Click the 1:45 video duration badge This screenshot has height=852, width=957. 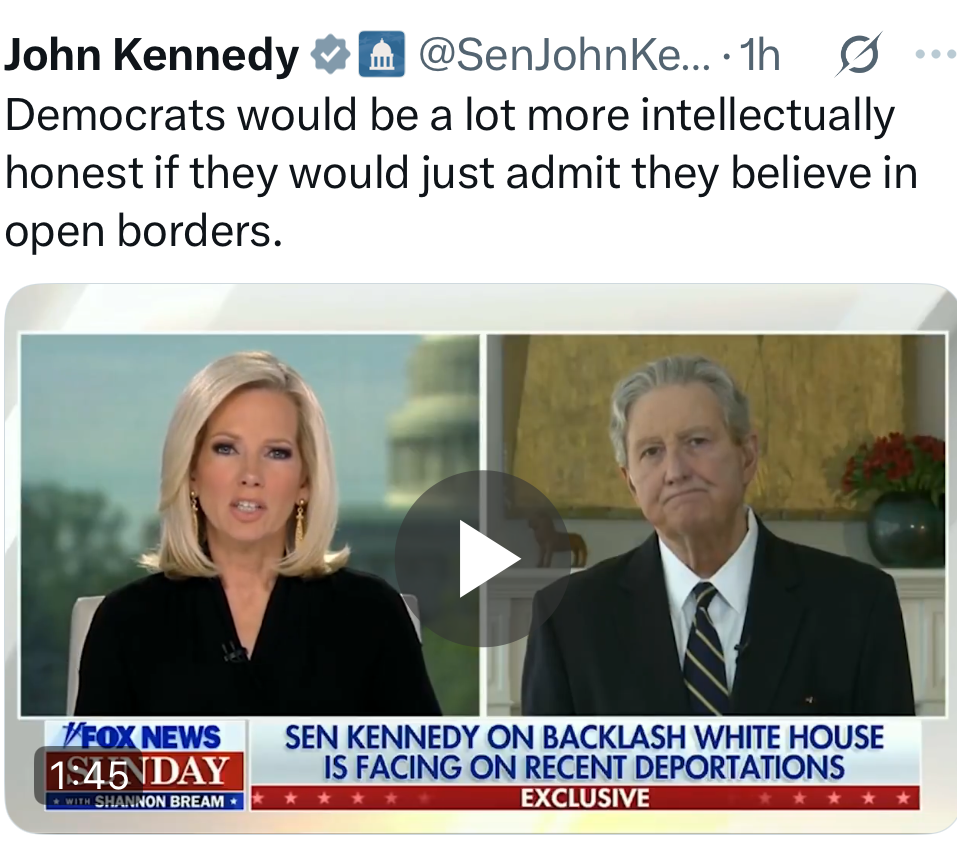coord(89,775)
